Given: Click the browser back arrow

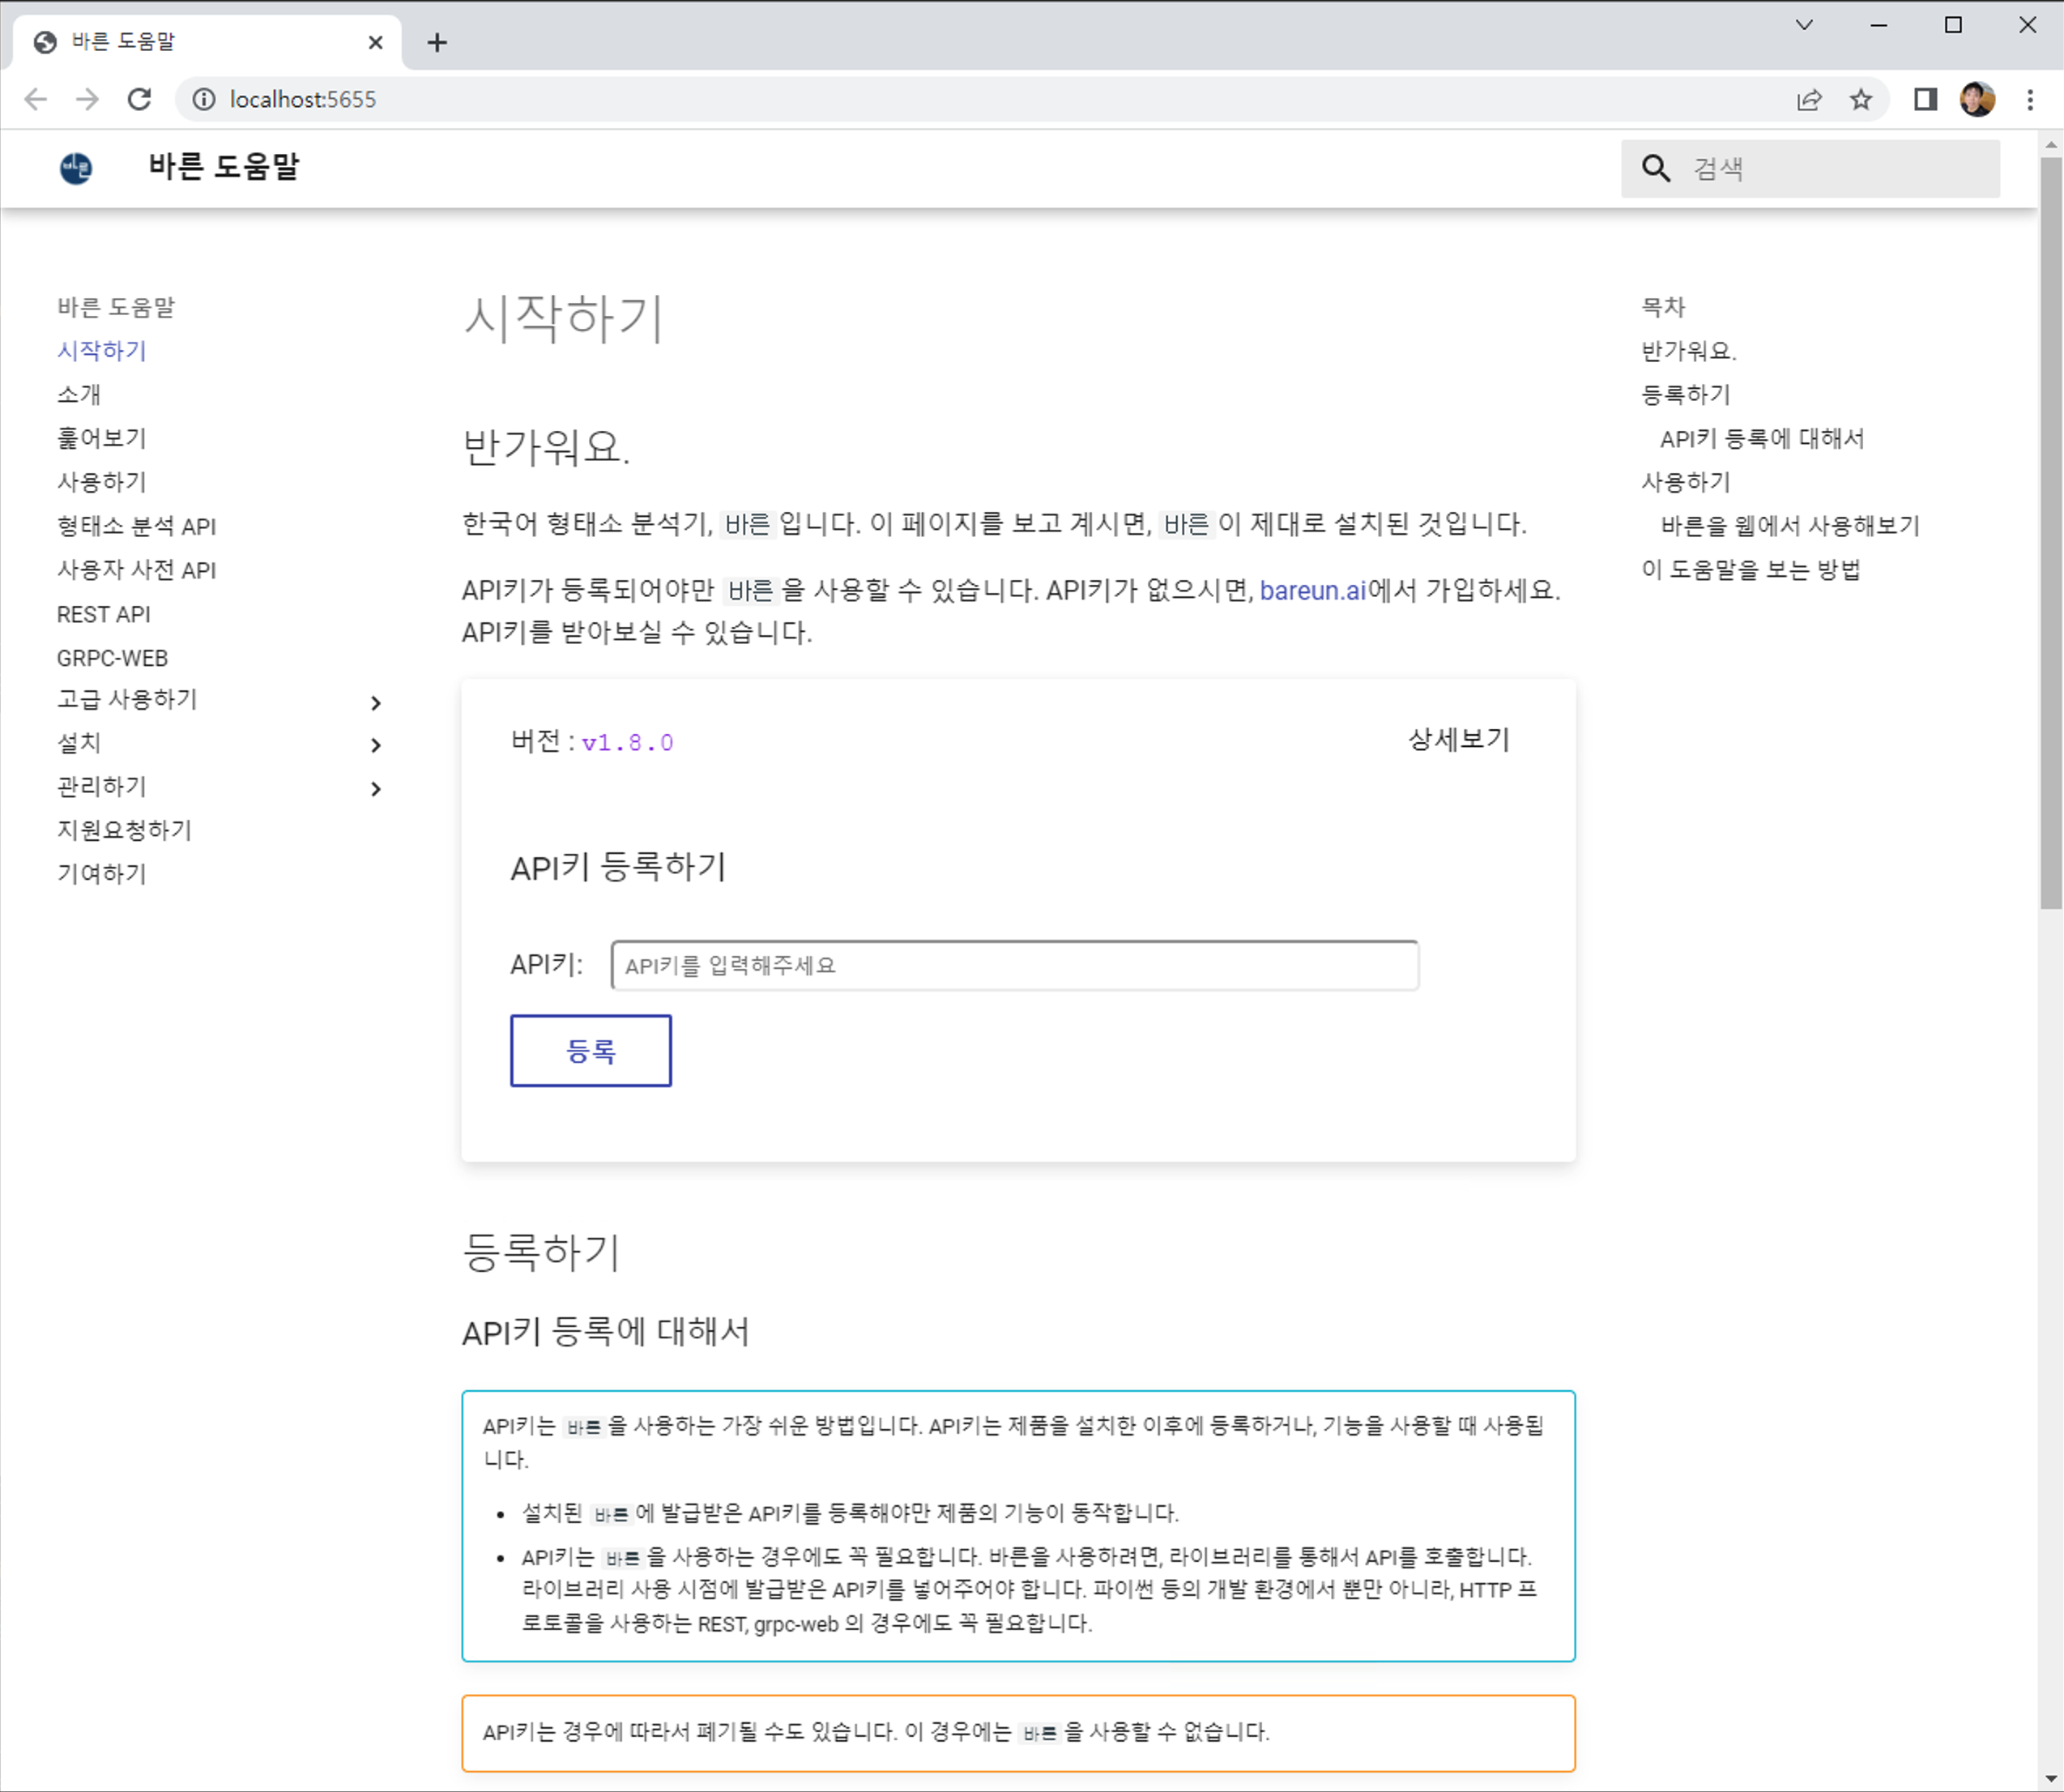Looking at the screenshot, I should [x=36, y=99].
